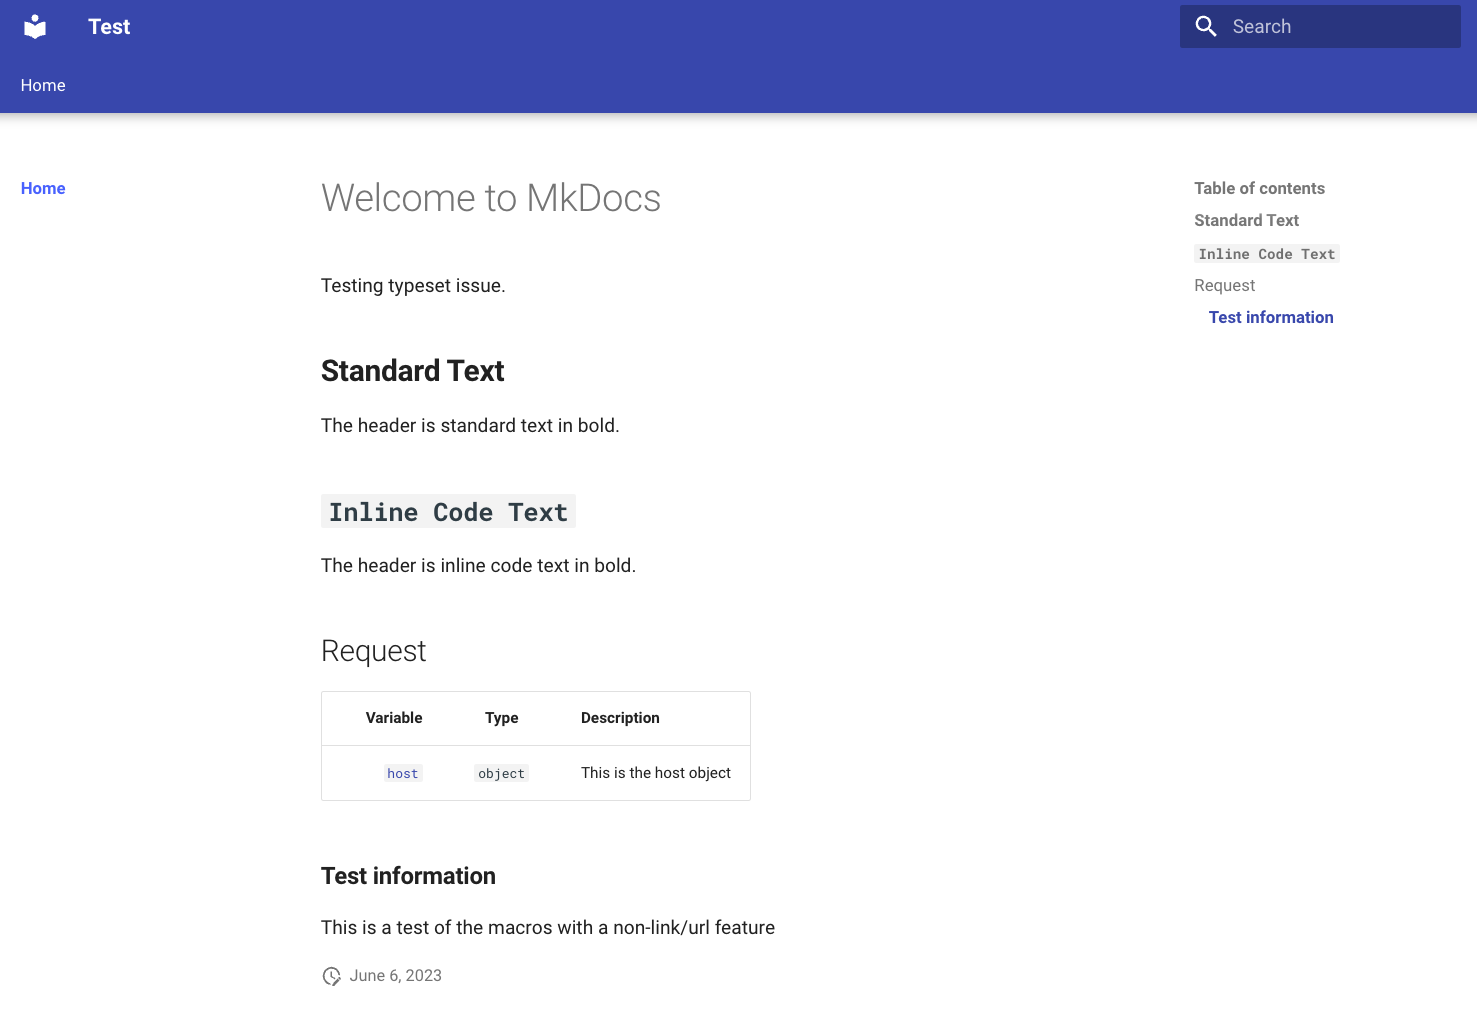Click the Home link in the top navigation

(42, 85)
